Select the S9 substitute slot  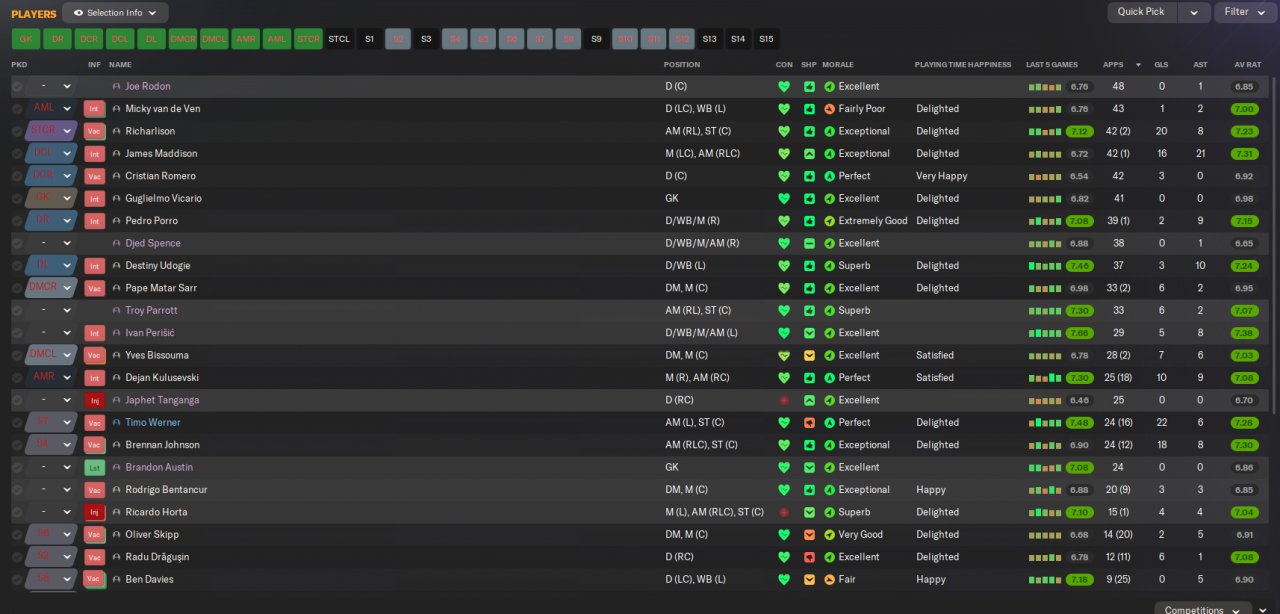(597, 39)
